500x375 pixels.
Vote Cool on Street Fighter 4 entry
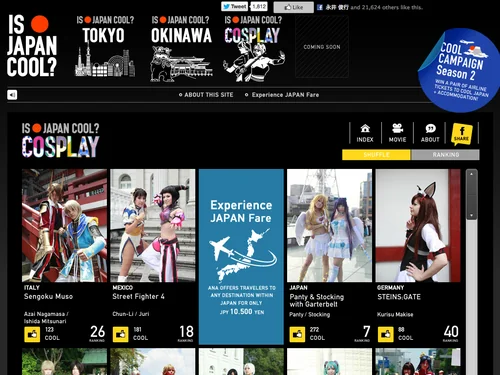pos(121,335)
